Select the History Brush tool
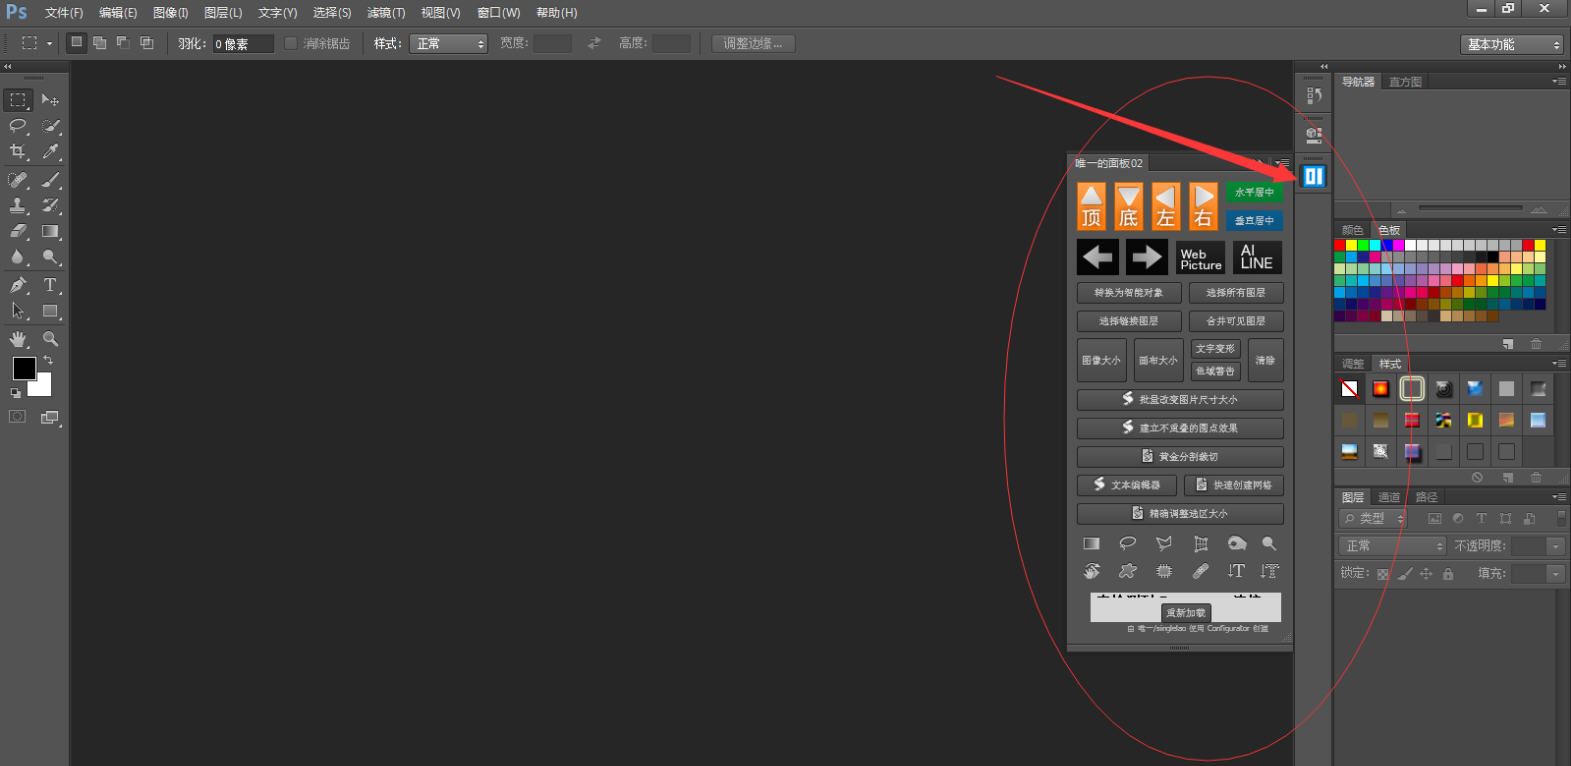Screen dimensions: 1571x766 click(50, 205)
